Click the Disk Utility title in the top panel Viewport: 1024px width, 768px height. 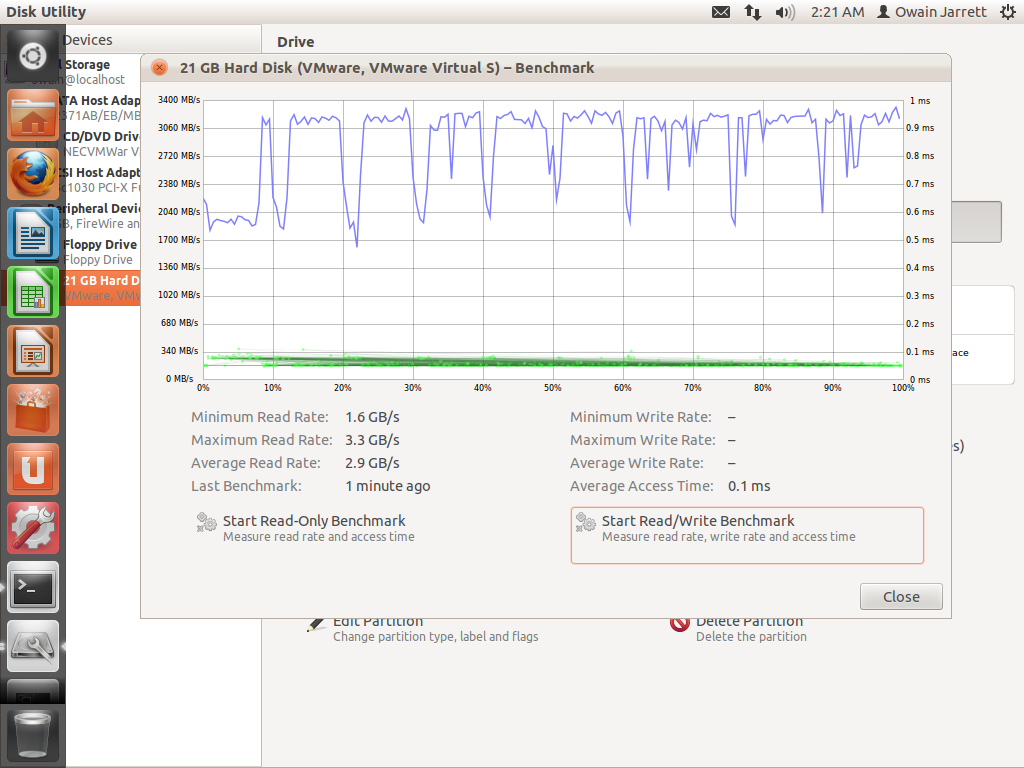tap(46, 12)
